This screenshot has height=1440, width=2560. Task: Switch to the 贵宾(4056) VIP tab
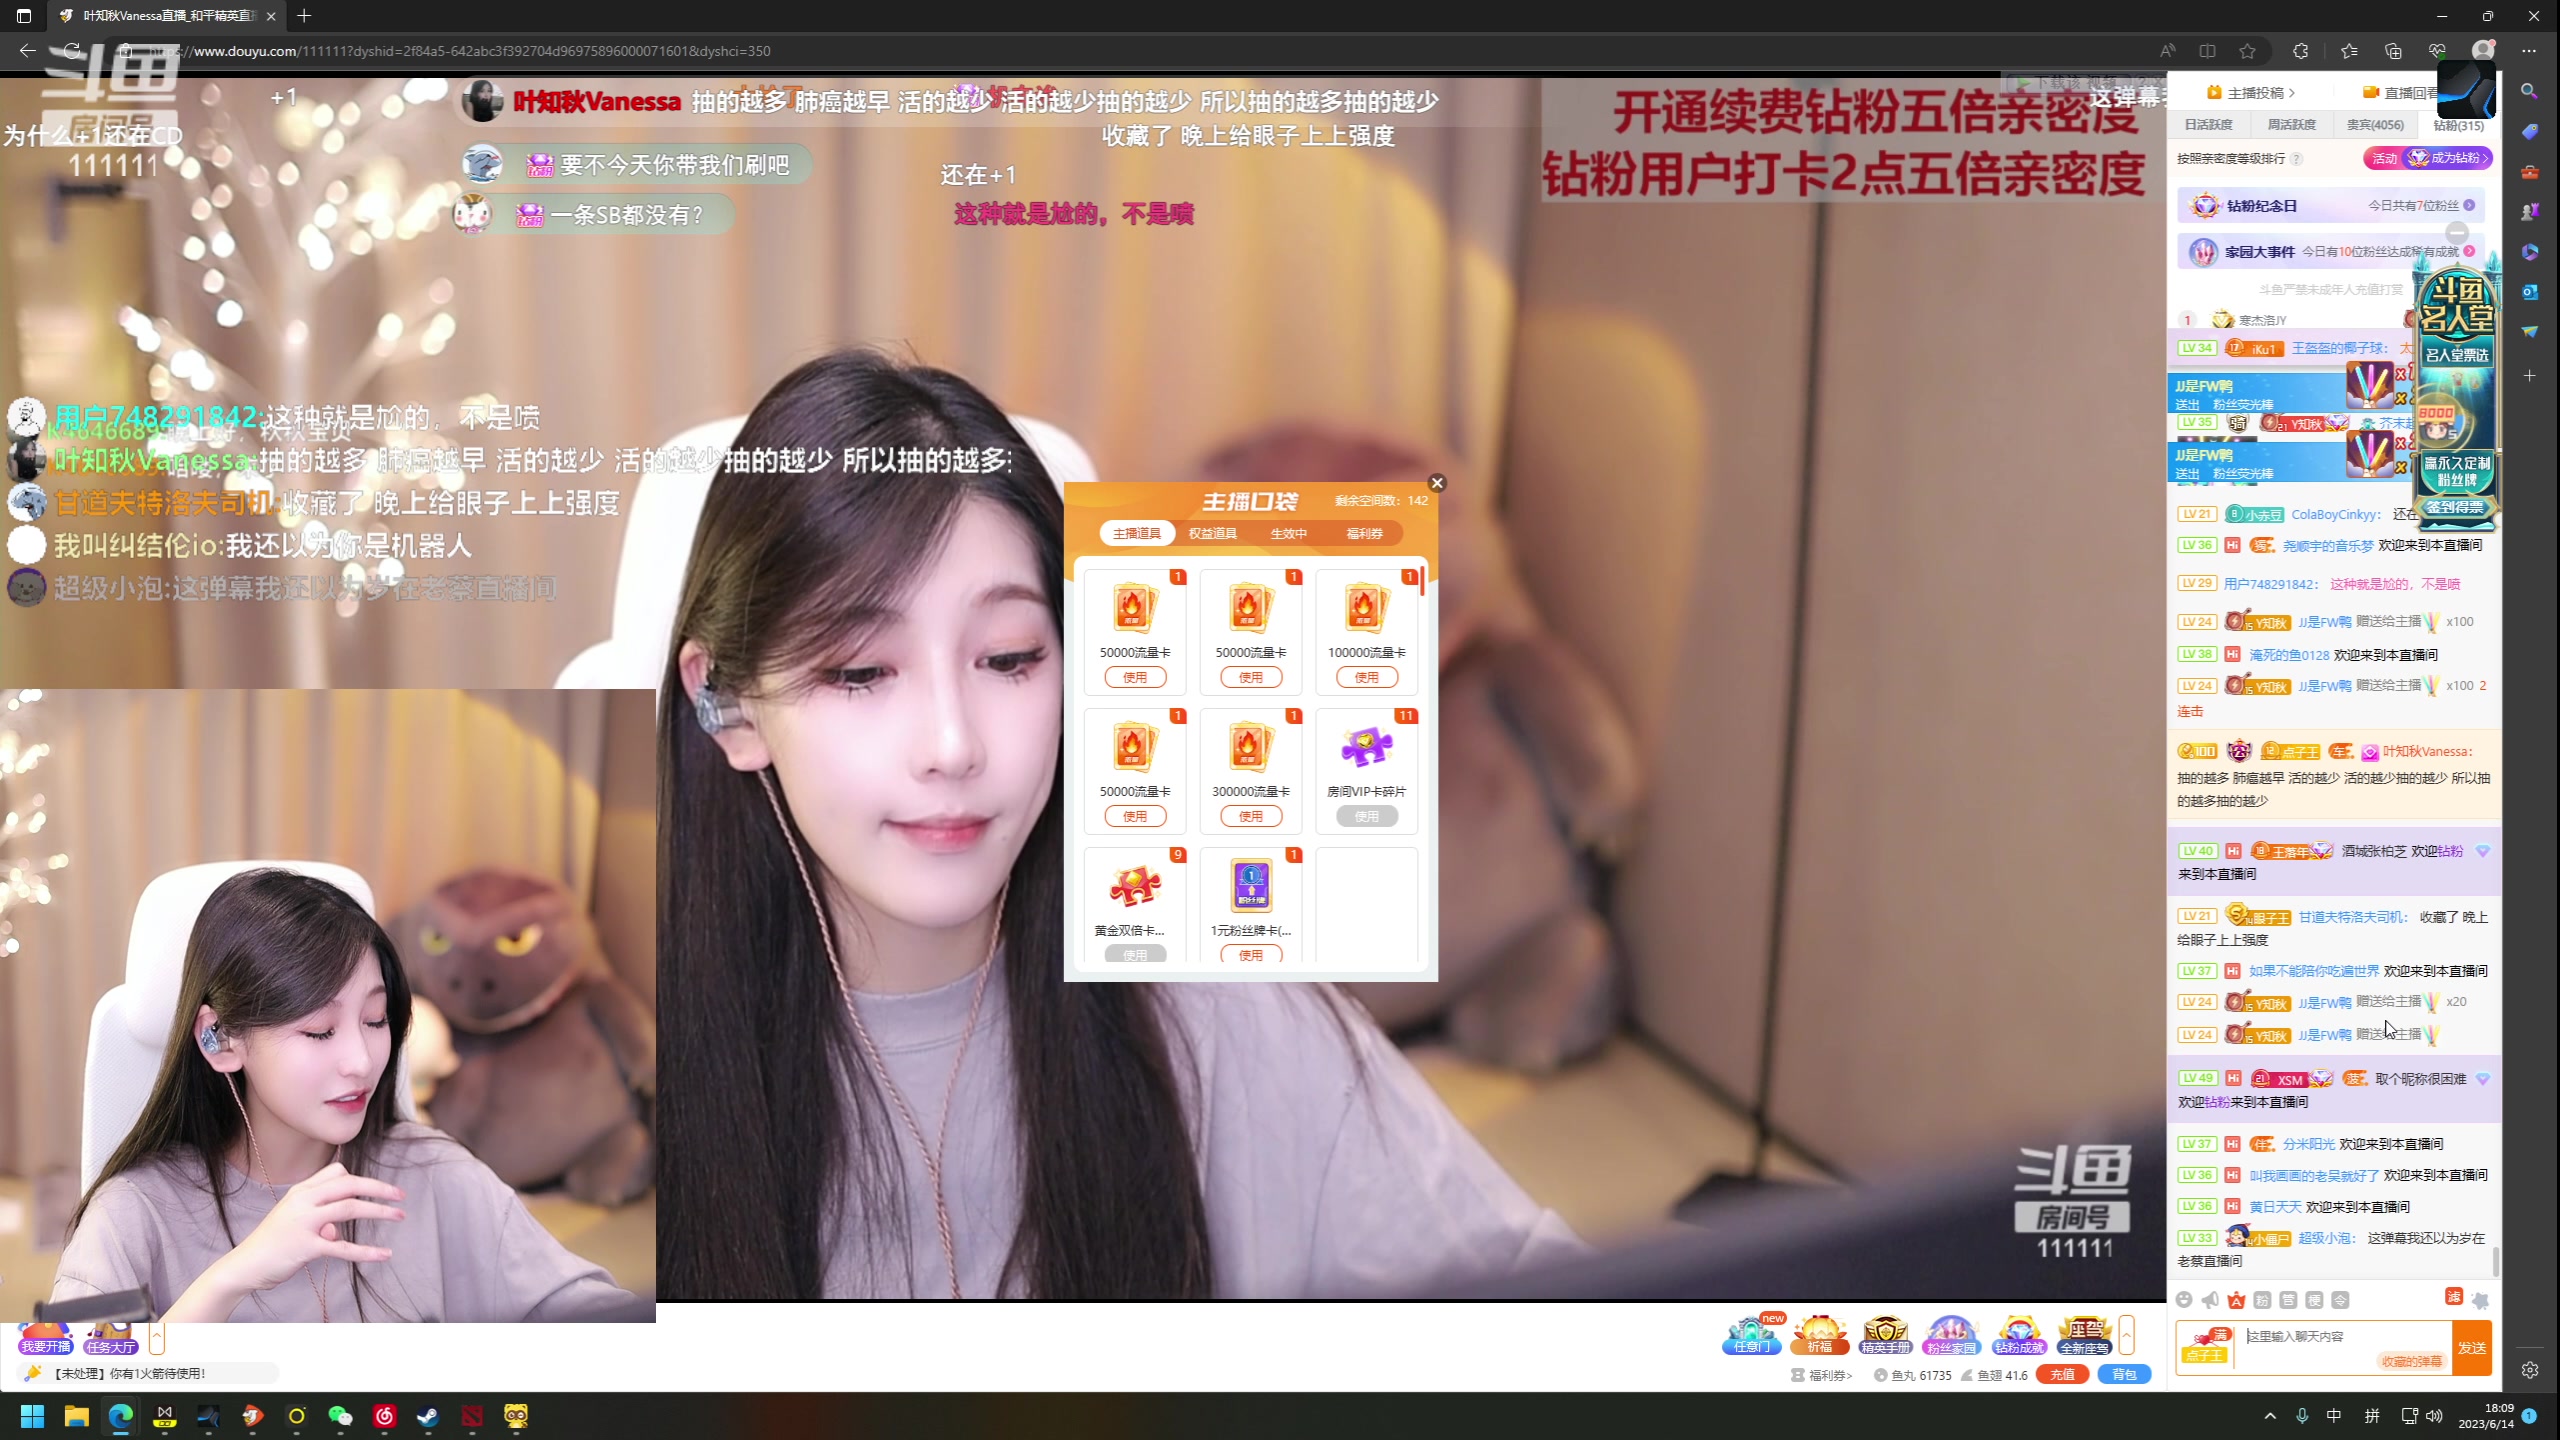point(2375,125)
